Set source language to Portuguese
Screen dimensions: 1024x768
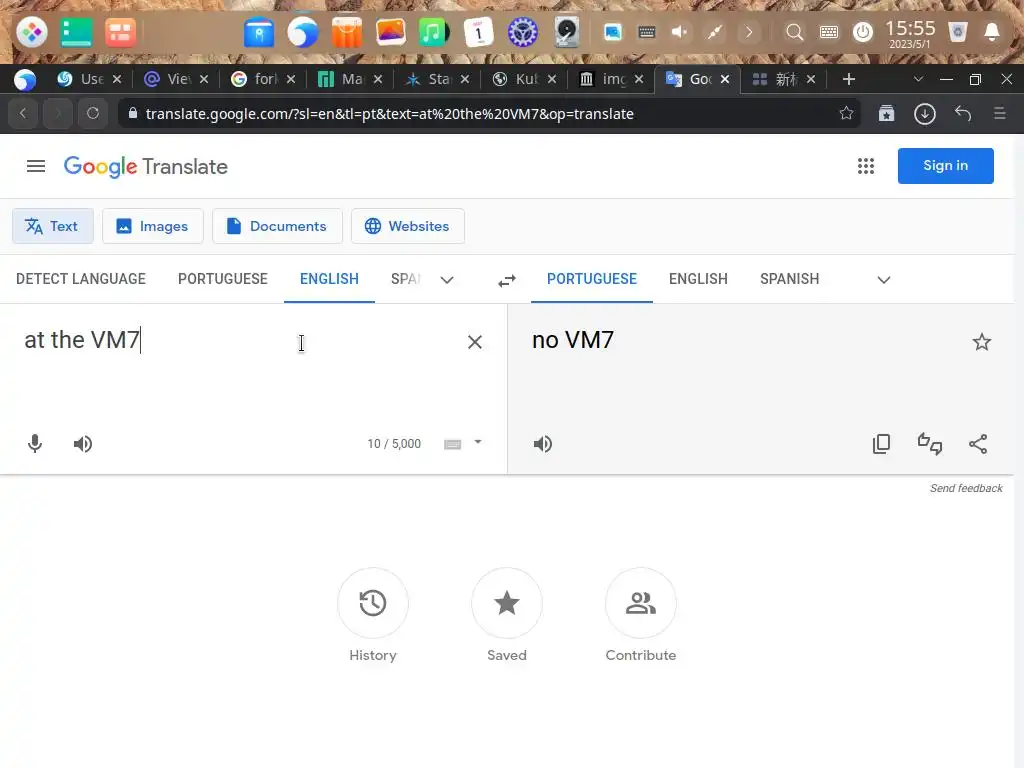click(x=223, y=279)
